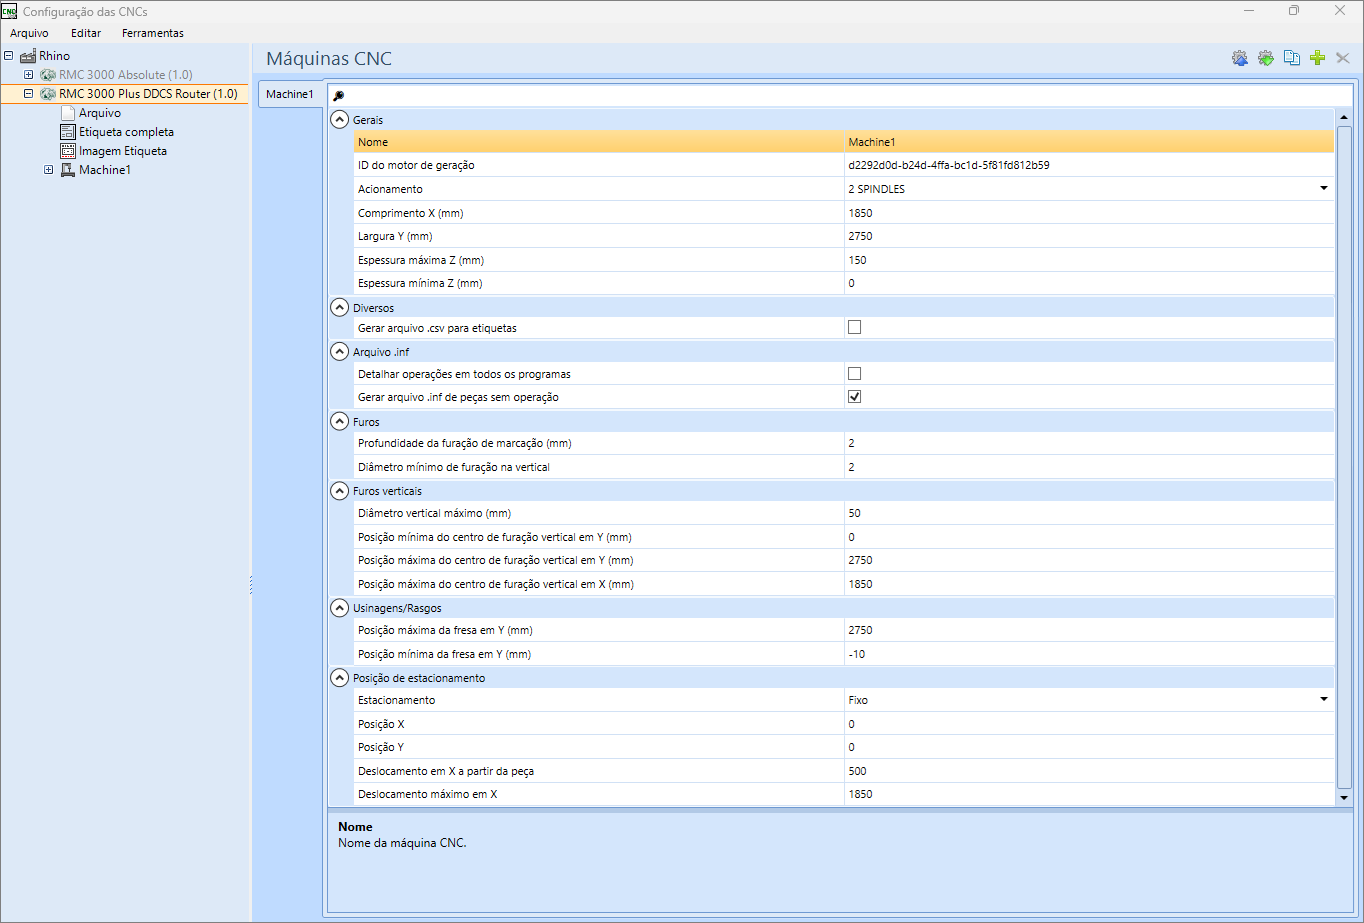Click the splitter grip between tree and panel
The image size is (1364, 923).
pos(250,584)
